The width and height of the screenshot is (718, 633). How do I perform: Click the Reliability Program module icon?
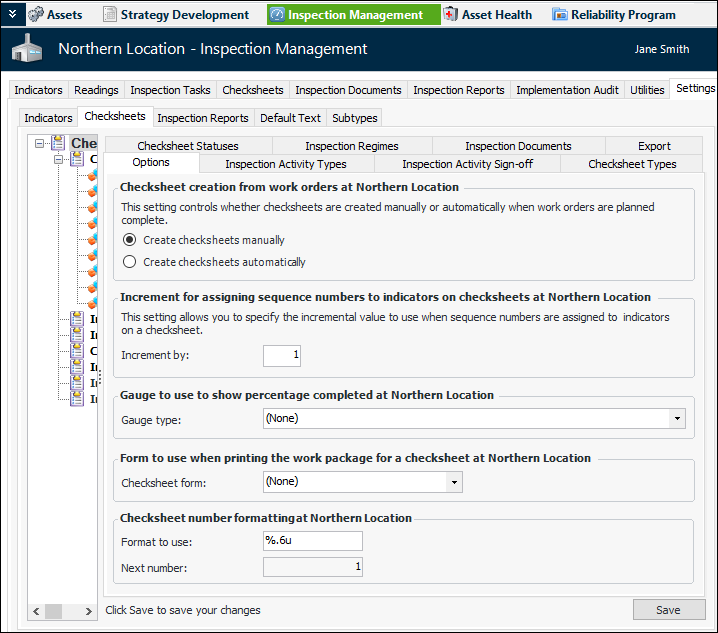point(559,15)
